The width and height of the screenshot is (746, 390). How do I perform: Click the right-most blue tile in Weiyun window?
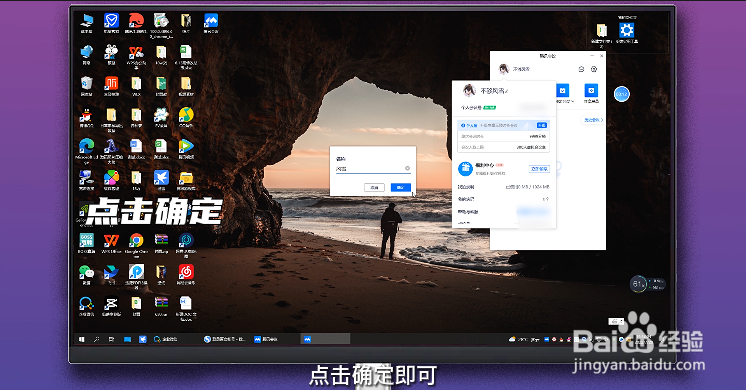click(x=591, y=90)
